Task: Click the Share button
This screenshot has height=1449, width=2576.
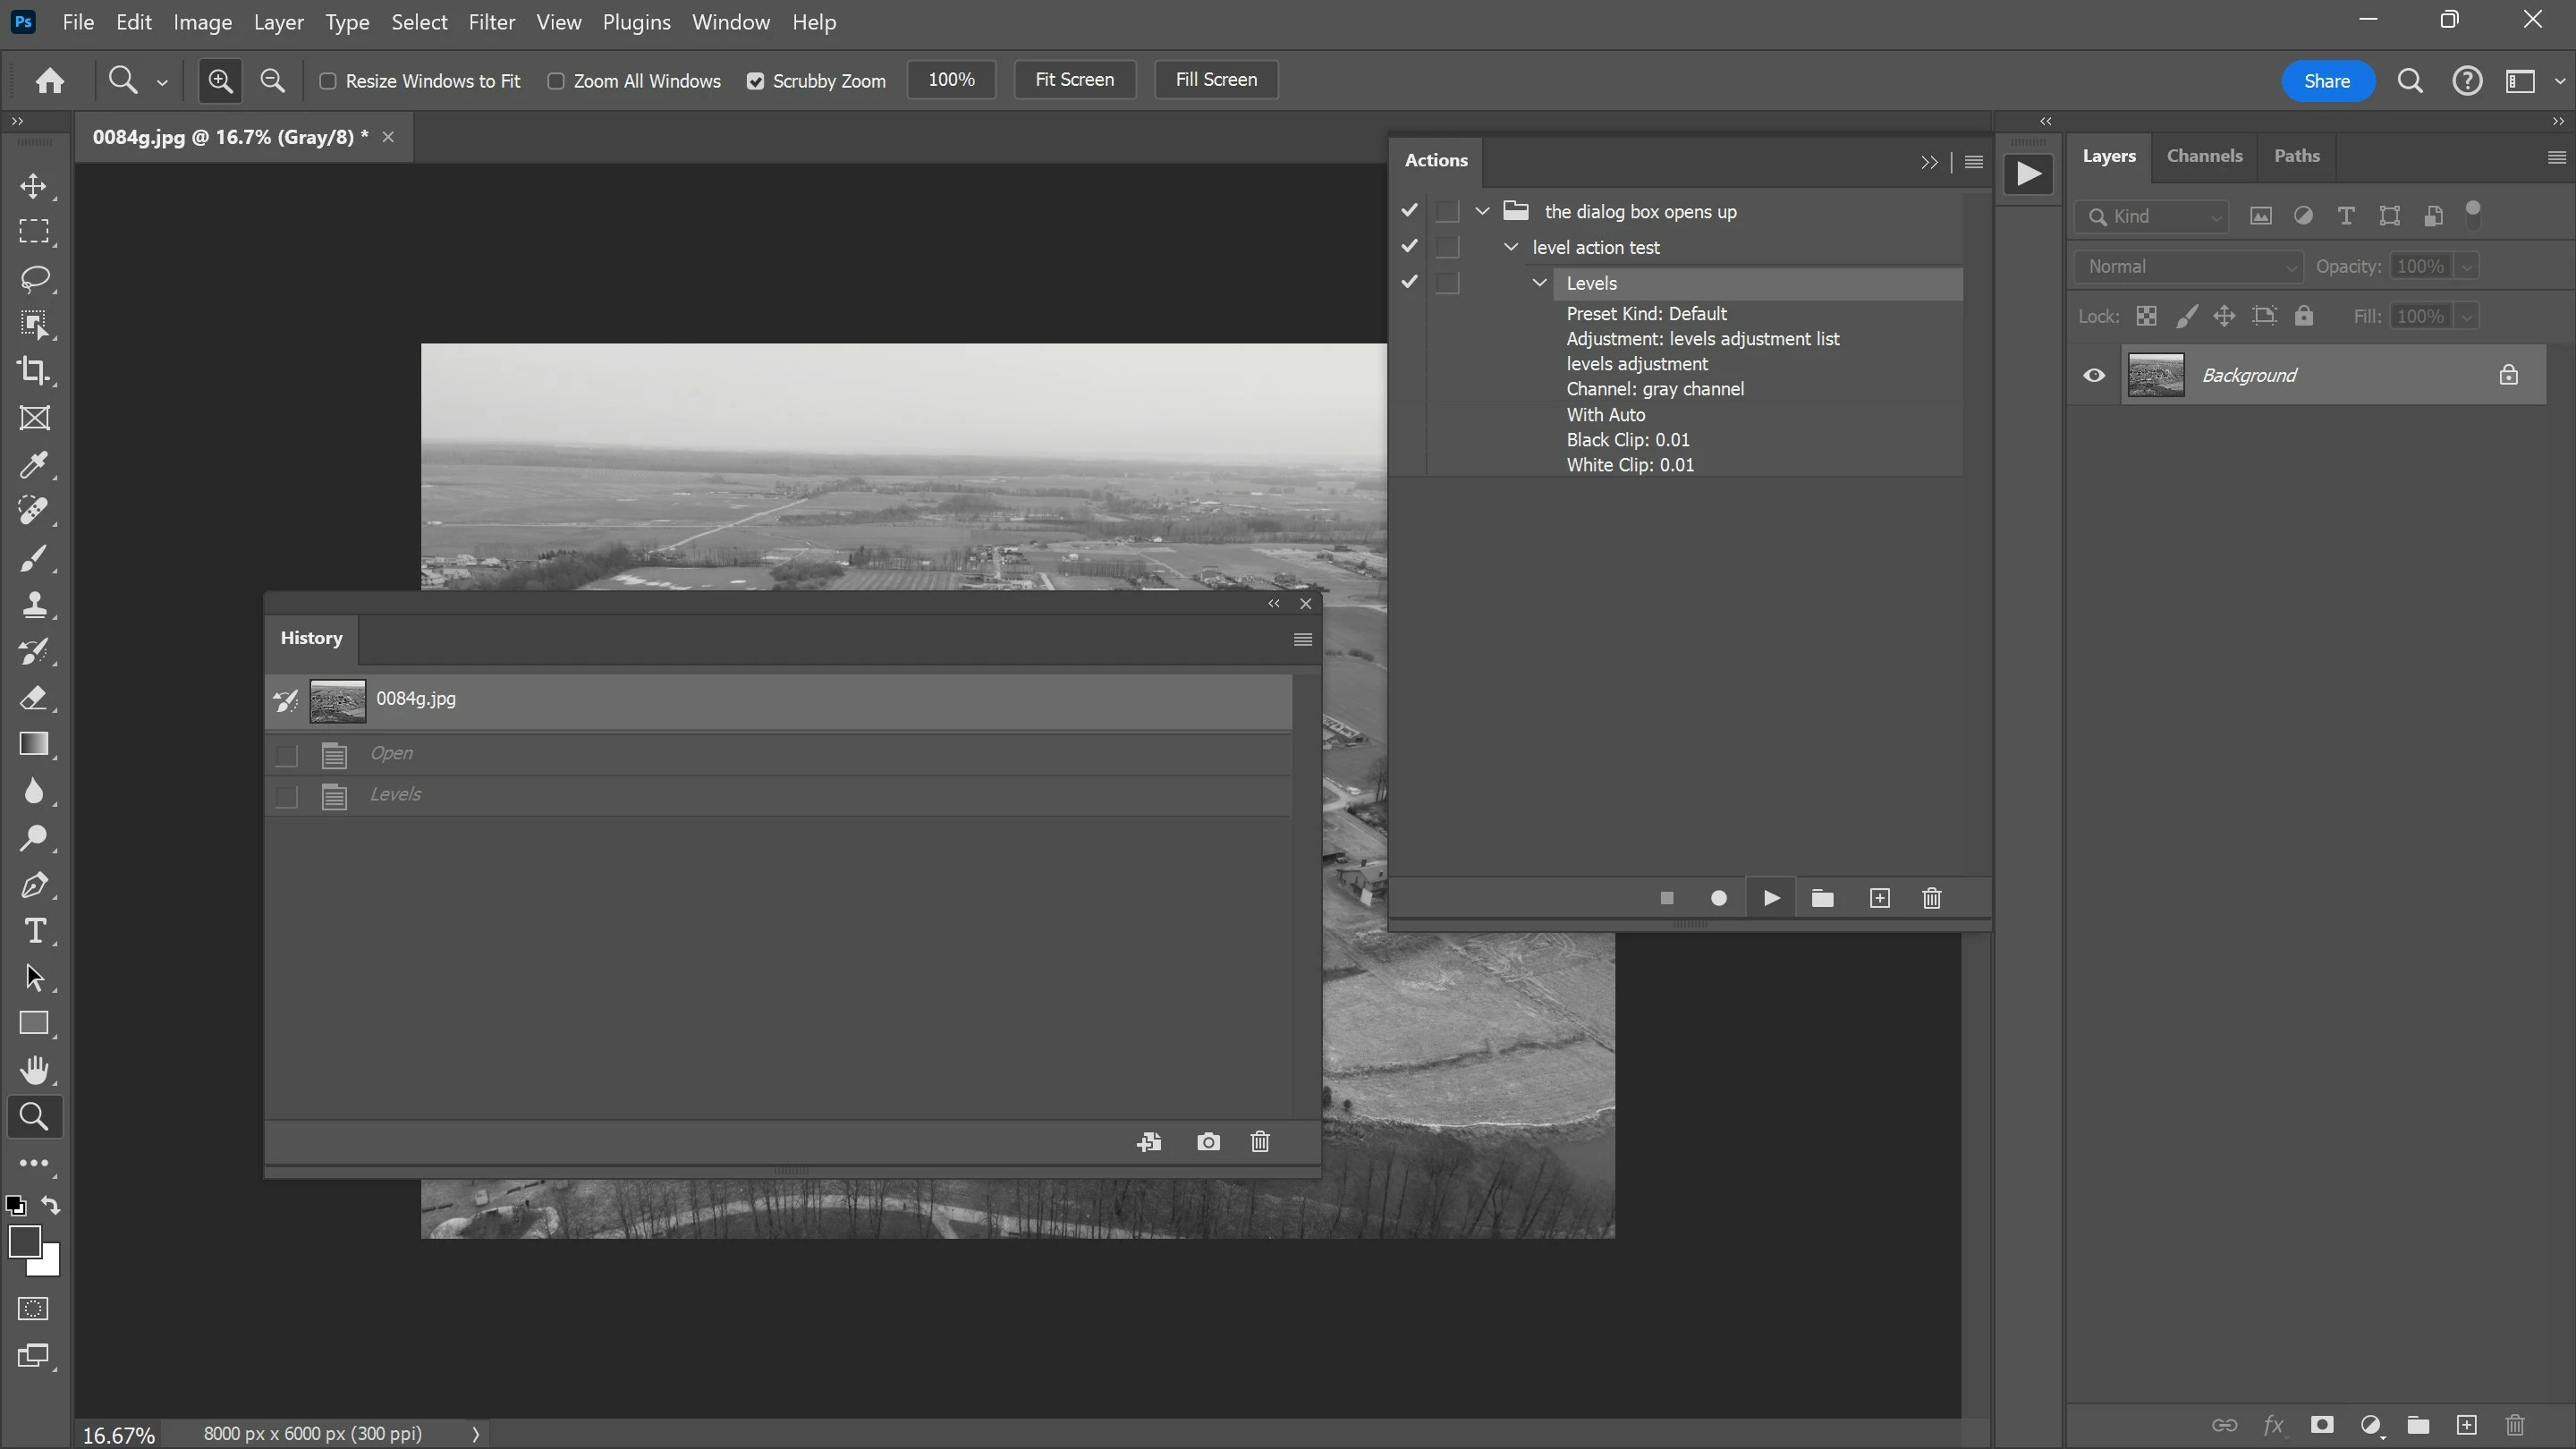Action: click(2326, 81)
